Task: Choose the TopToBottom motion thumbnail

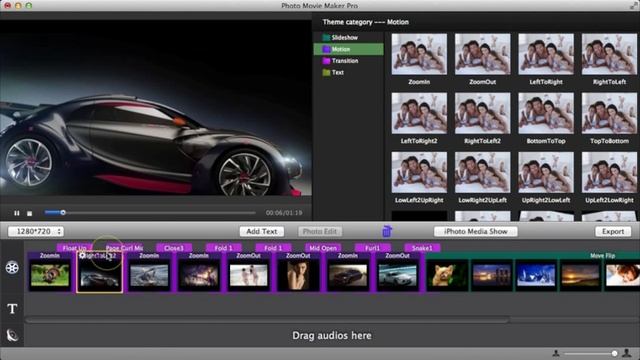Action: coord(609,113)
